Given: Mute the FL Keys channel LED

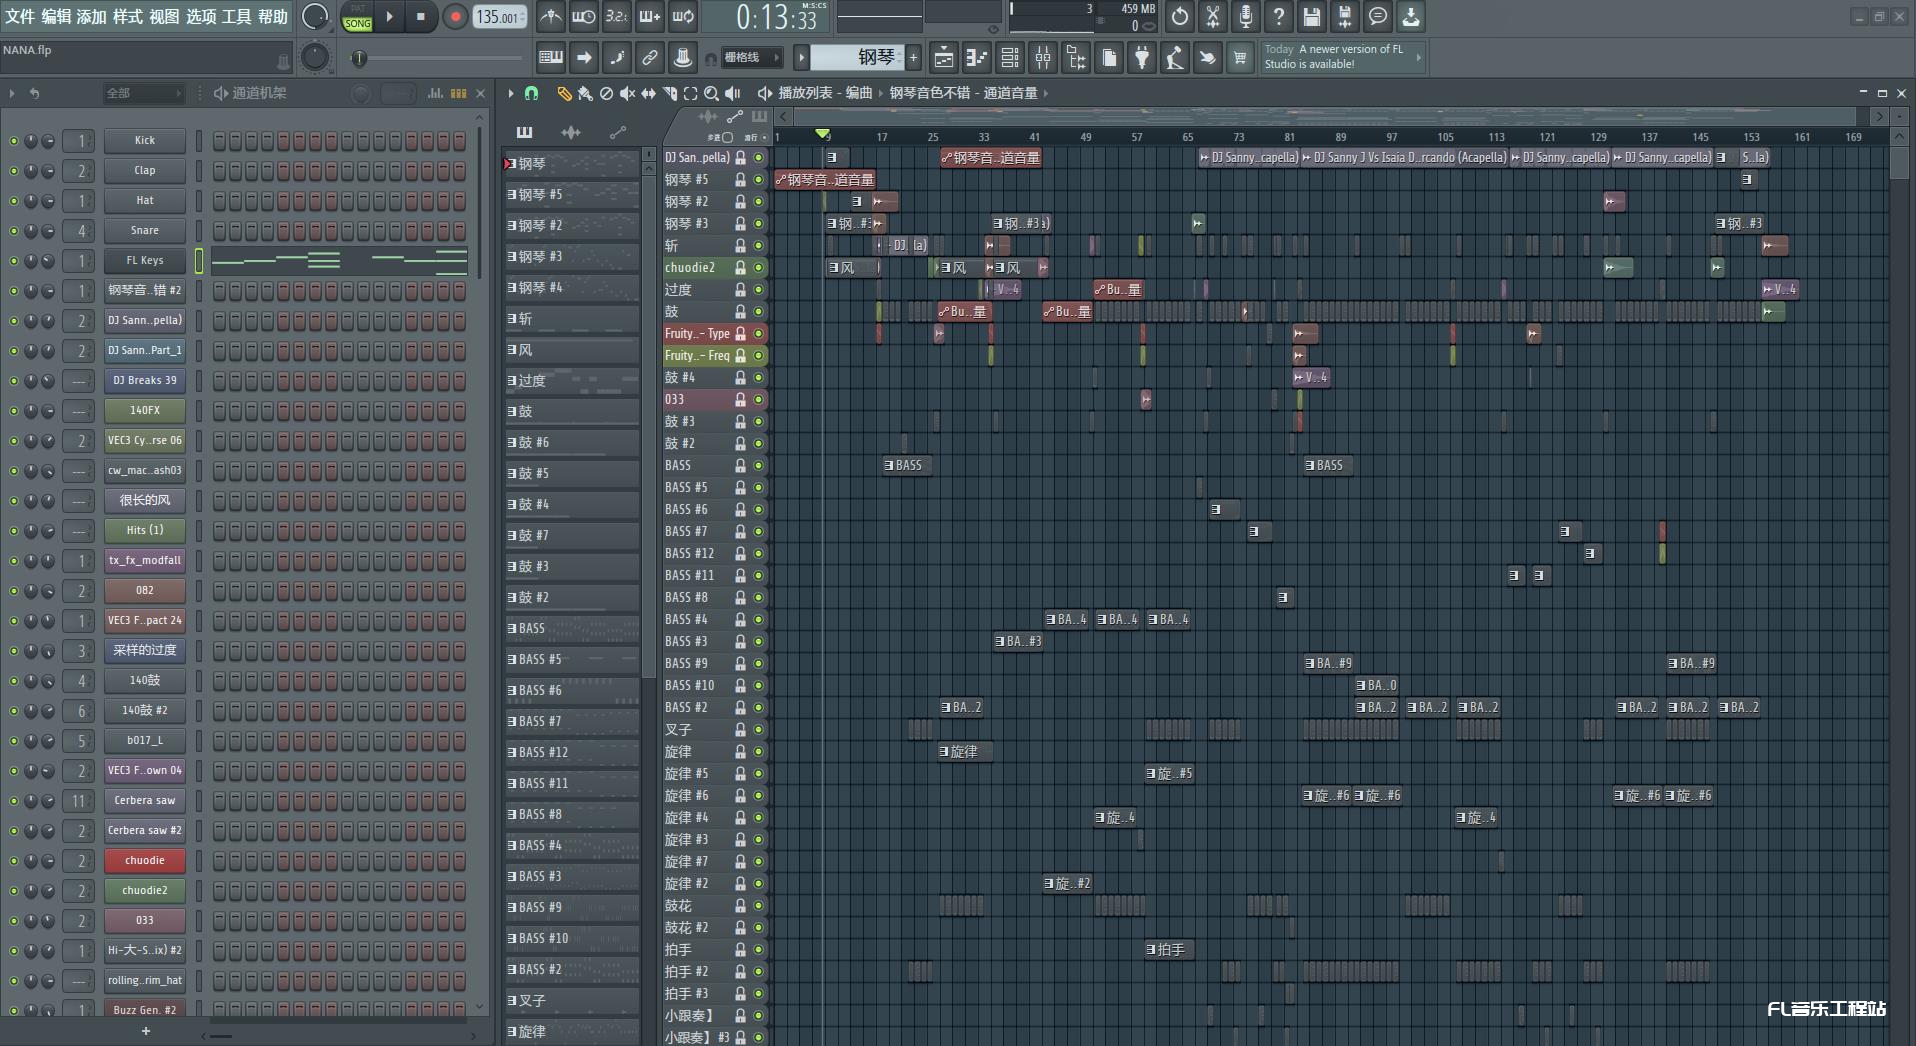Looking at the screenshot, I should click(14, 261).
